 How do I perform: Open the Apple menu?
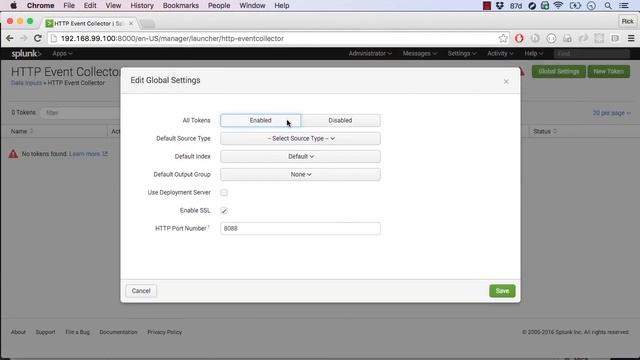[13, 6]
